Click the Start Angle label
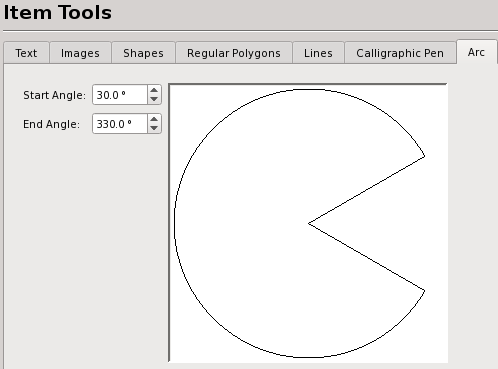498x369 pixels. click(54, 95)
